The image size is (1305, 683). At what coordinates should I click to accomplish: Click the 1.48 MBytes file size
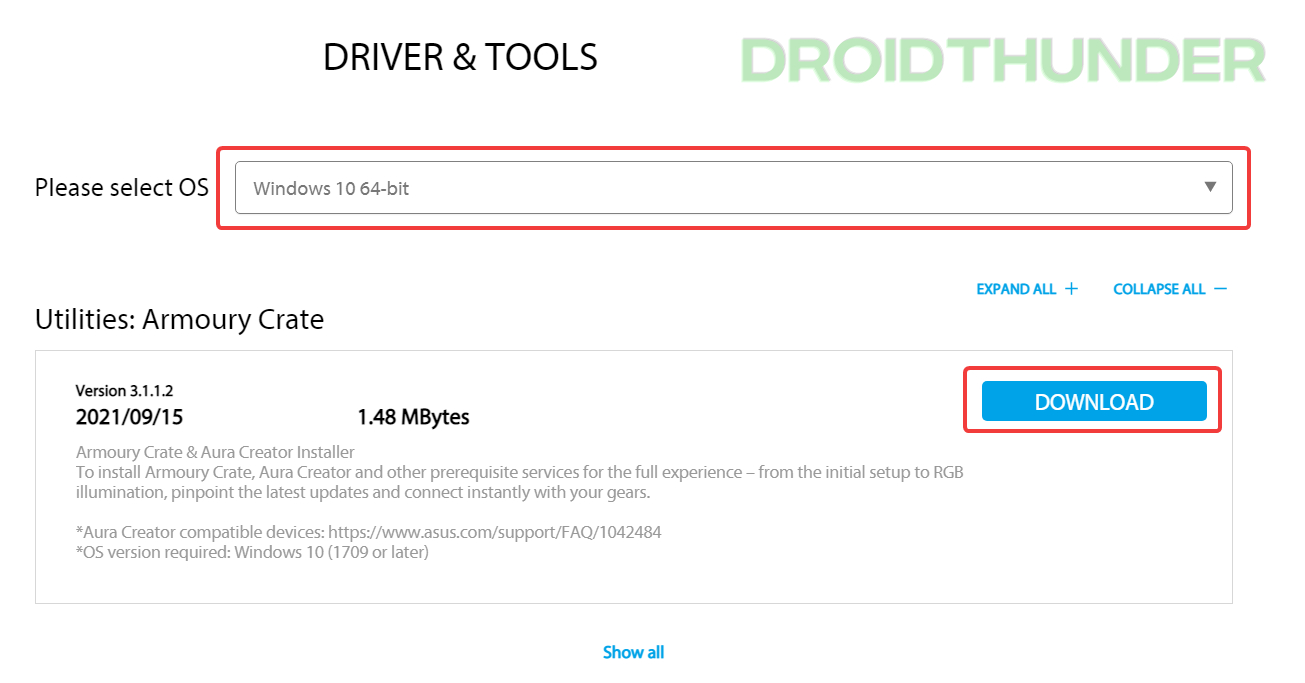click(x=413, y=417)
